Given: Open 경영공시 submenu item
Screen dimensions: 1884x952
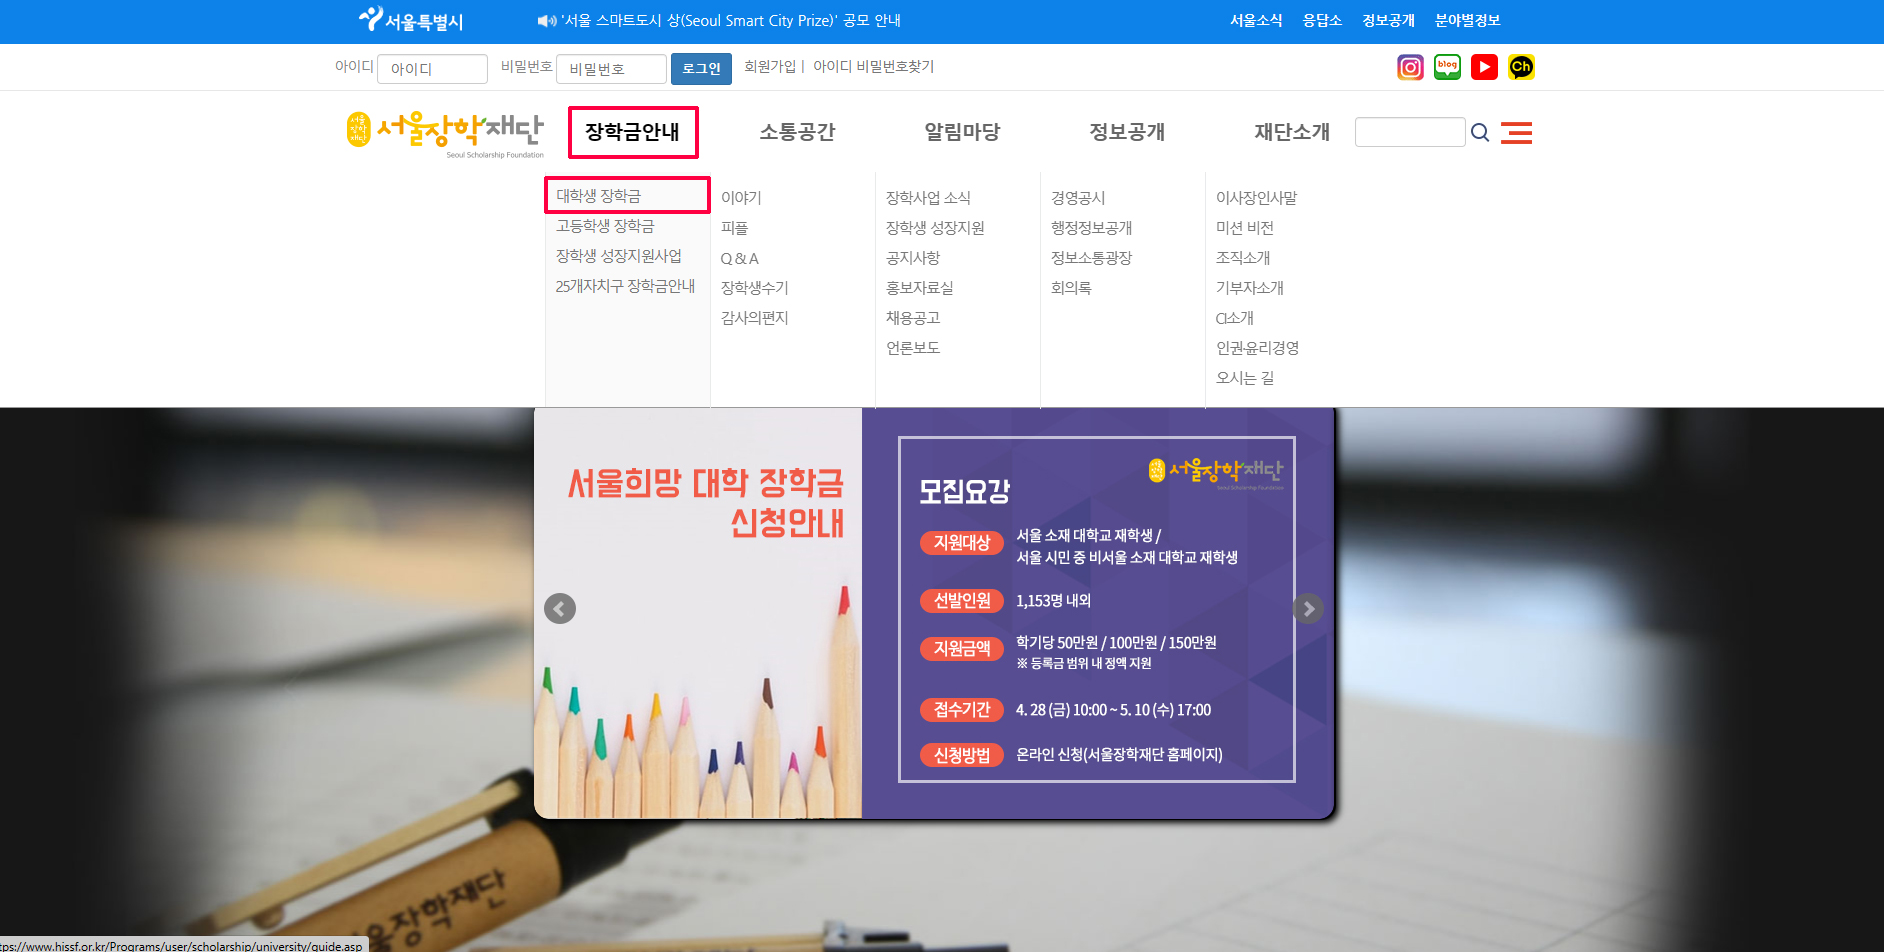Looking at the screenshot, I should 1078,198.
